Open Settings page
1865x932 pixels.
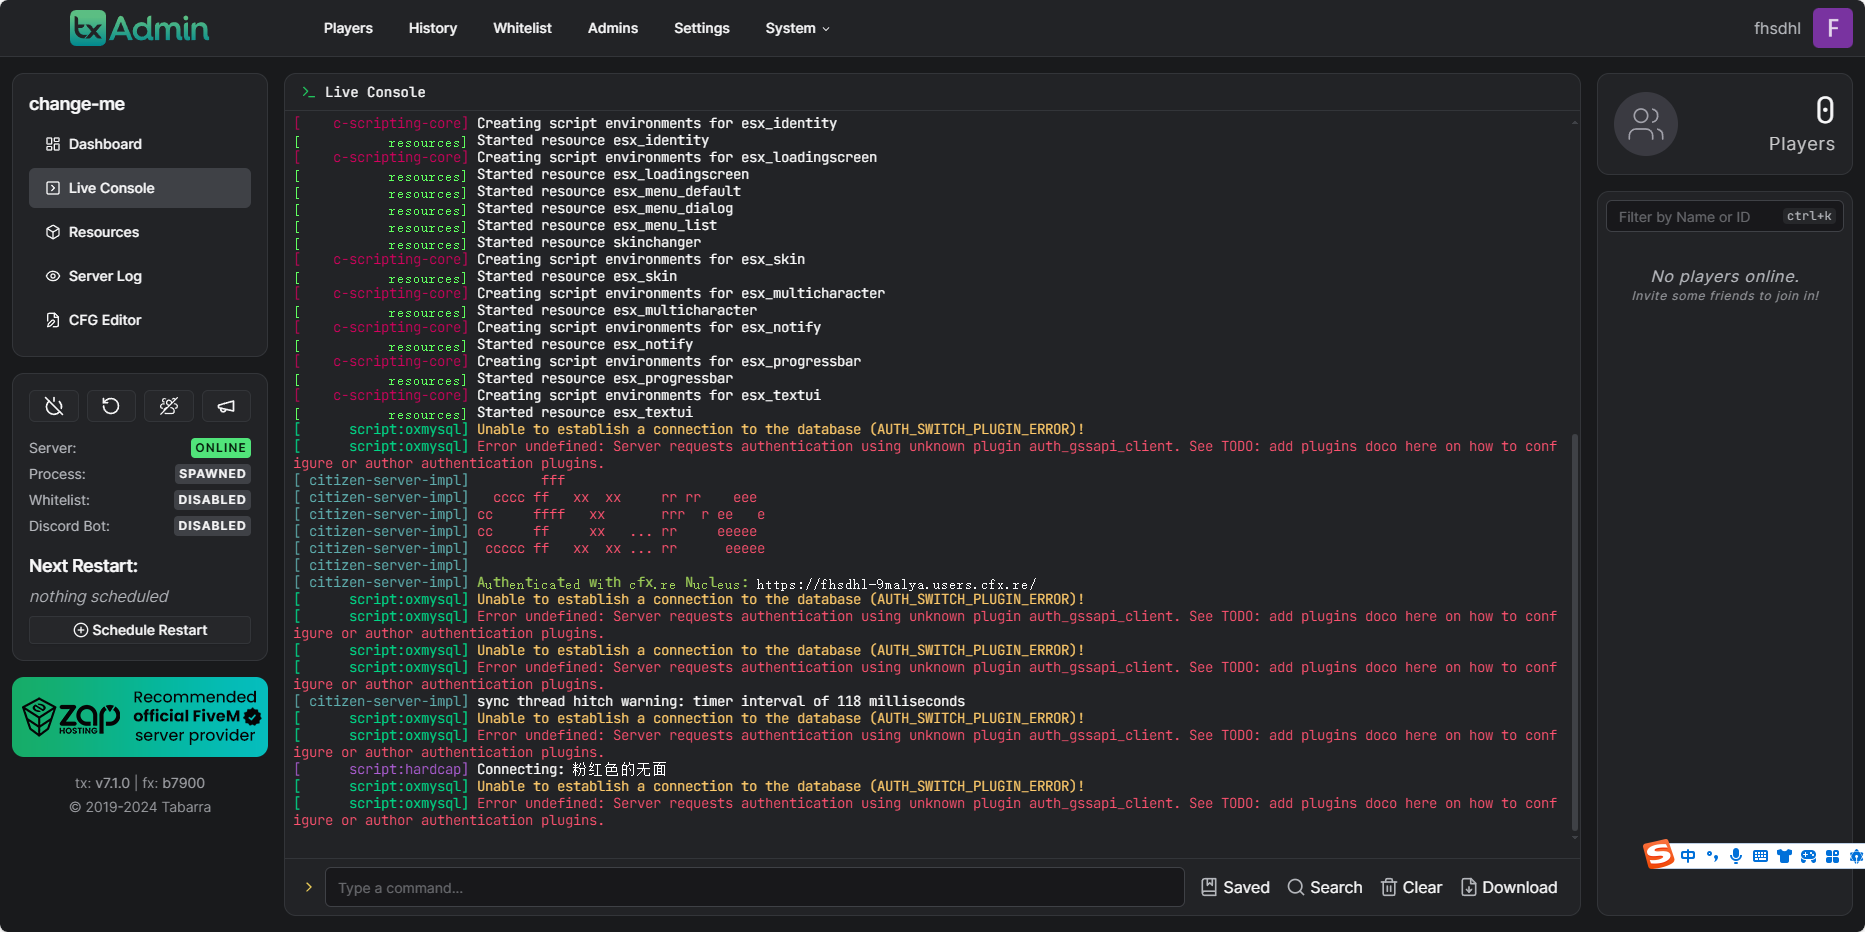(702, 28)
